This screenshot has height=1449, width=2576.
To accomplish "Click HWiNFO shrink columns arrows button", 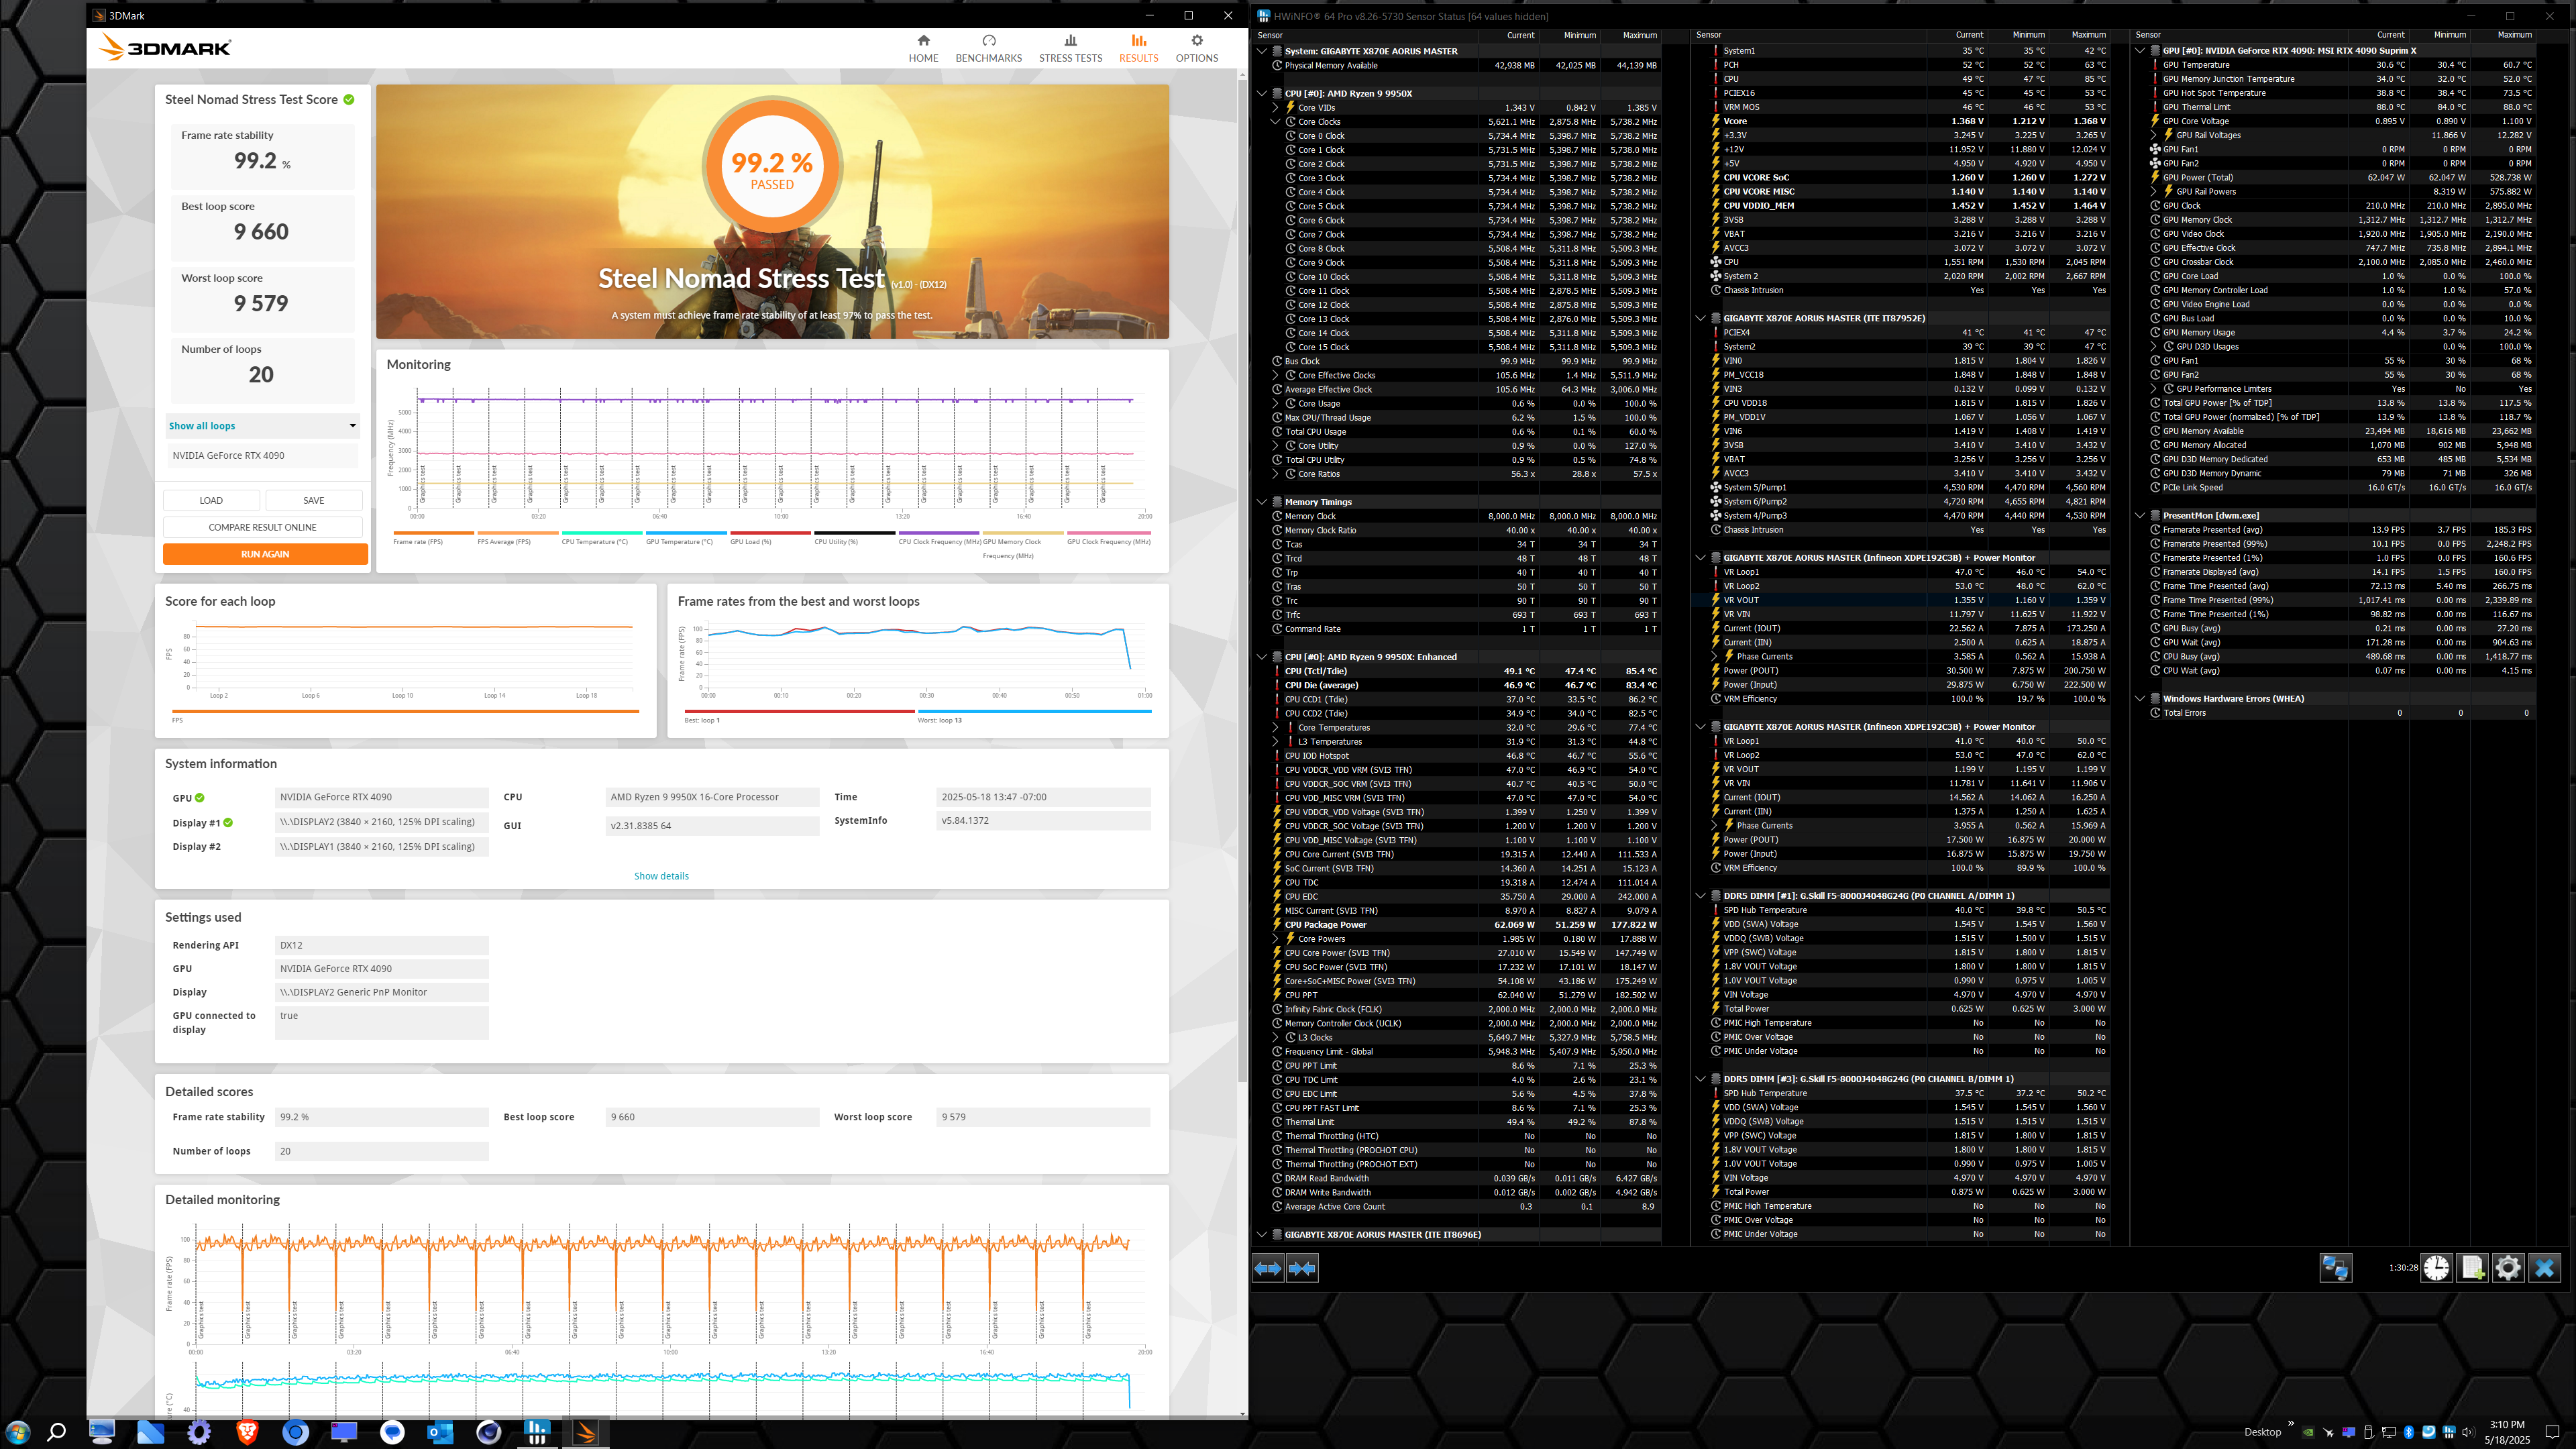I will [x=1302, y=1268].
